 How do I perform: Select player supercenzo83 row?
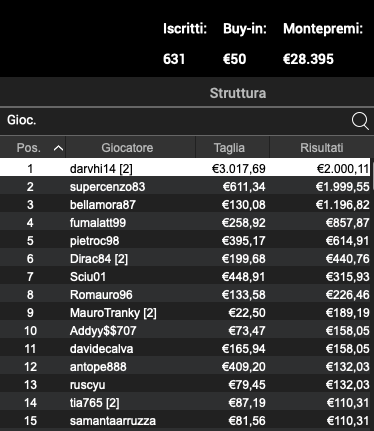click(185, 187)
